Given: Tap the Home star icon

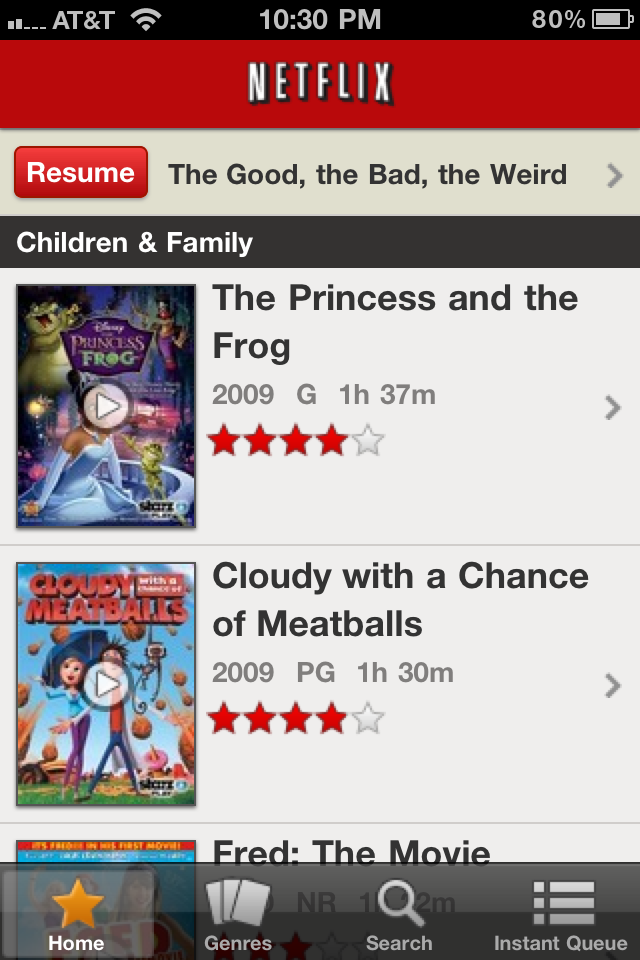Looking at the screenshot, I should click(77, 904).
